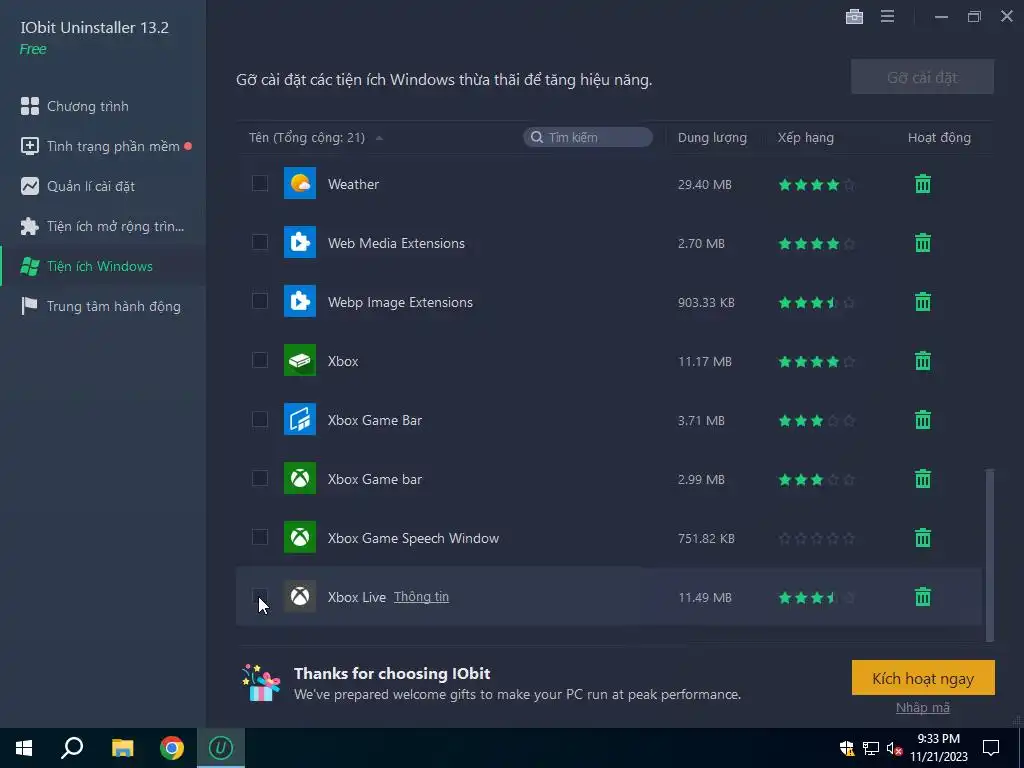Click the Weather star rating
Image resolution: width=1024 pixels, height=768 pixels.
point(816,185)
